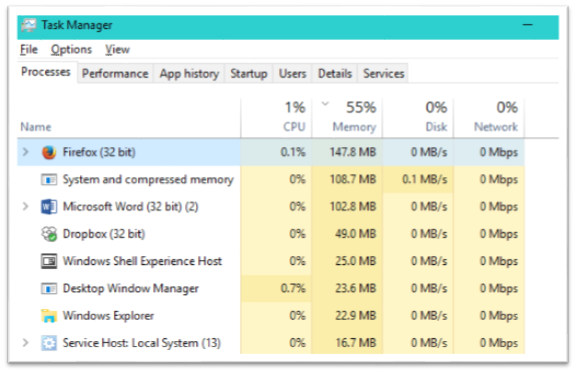This screenshot has height=373, width=576.
Task: Click the Windows Explorer folder icon
Action: (49, 316)
